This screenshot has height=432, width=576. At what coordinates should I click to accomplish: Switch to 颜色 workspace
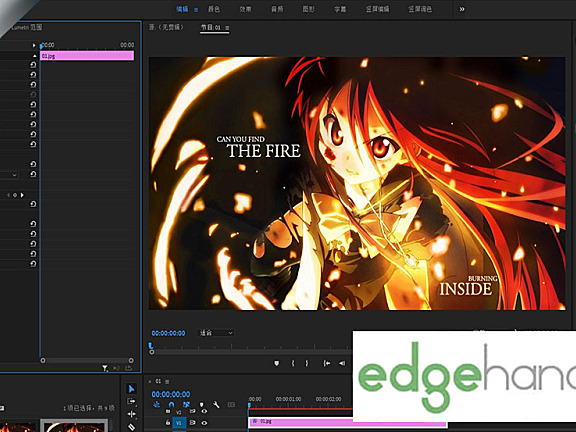click(x=214, y=9)
